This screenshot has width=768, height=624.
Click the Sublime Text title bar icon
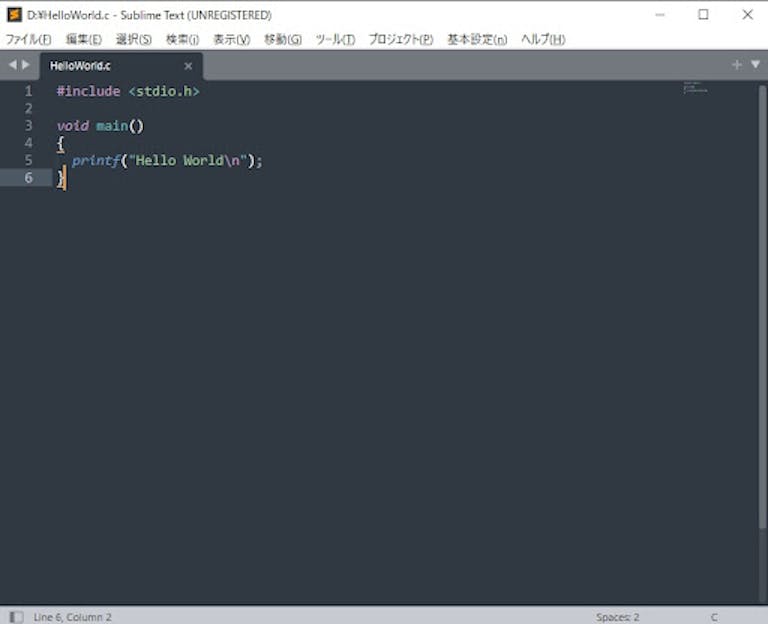[x=14, y=15]
